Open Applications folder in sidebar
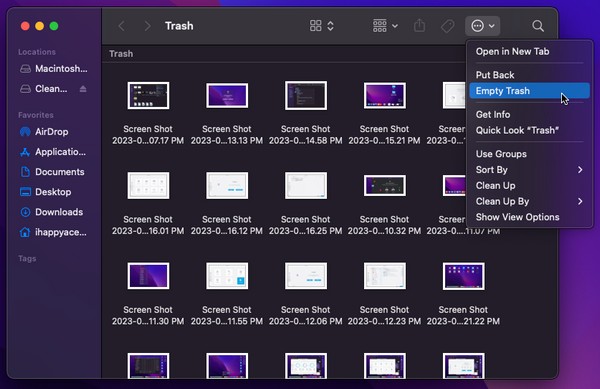The height and width of the screenshot is (389, 600). tap(54, 152)
